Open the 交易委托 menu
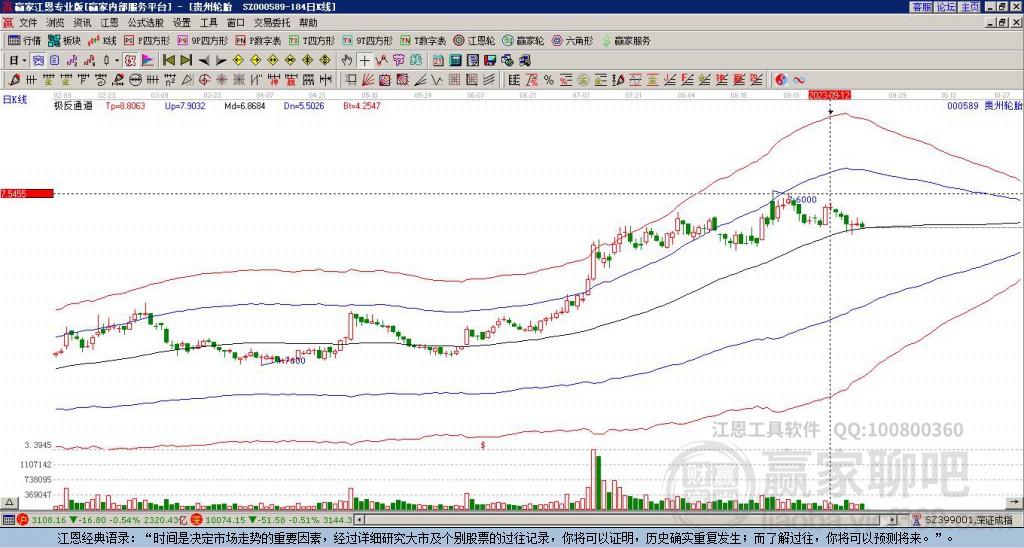Screen dimensions: 1024x548 pyautogui.click(x=272, y=23)
